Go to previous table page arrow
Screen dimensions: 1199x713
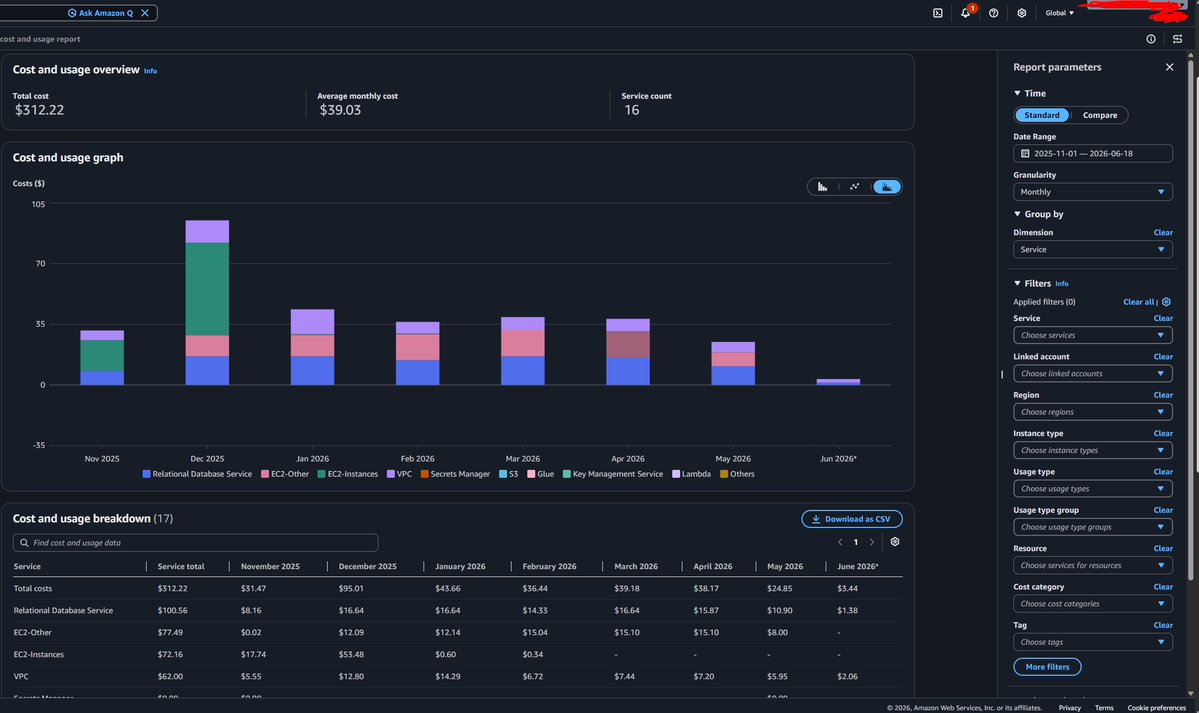(x=840, y=542)
